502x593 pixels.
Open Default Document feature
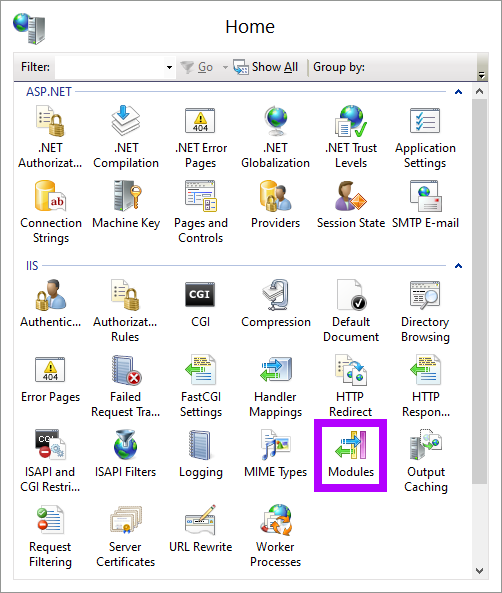point(351,311)
